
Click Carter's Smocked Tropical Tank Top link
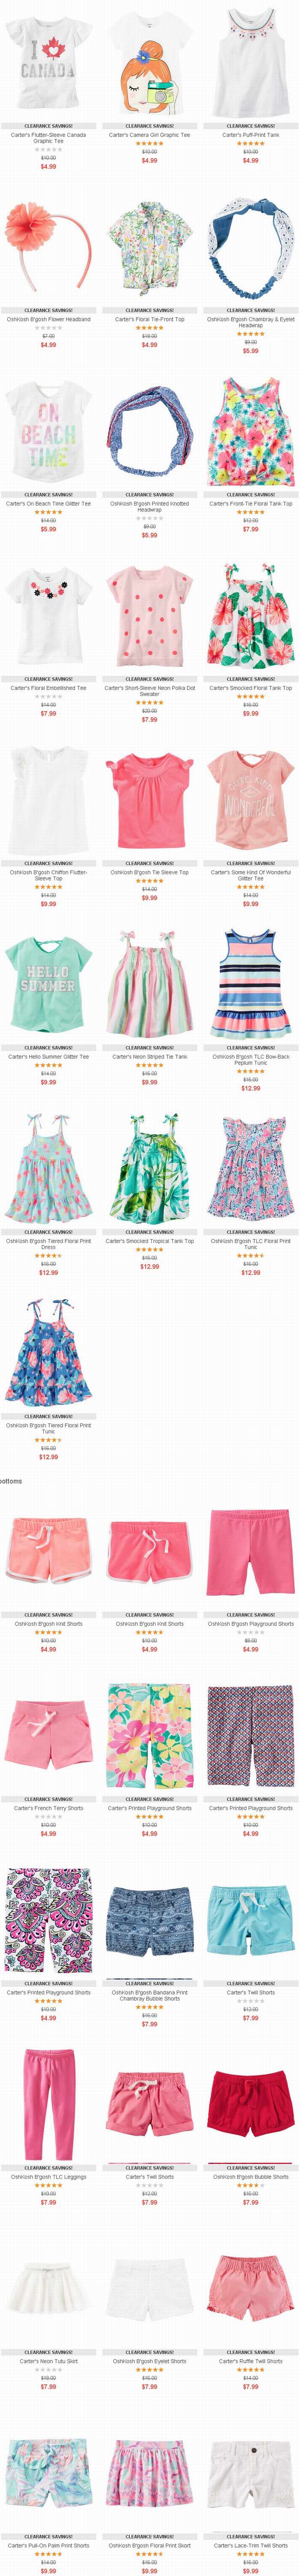click(x=149, y=1241)
